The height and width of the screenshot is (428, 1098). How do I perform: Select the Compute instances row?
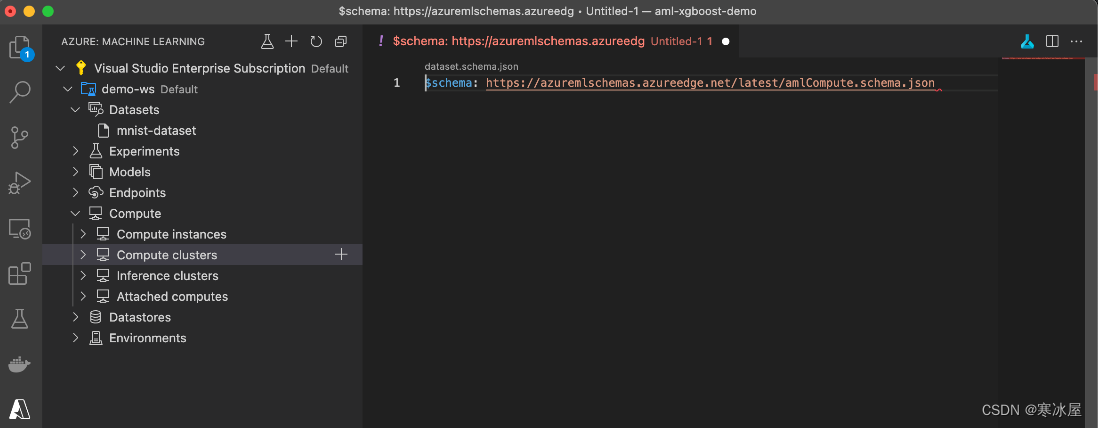202,234
